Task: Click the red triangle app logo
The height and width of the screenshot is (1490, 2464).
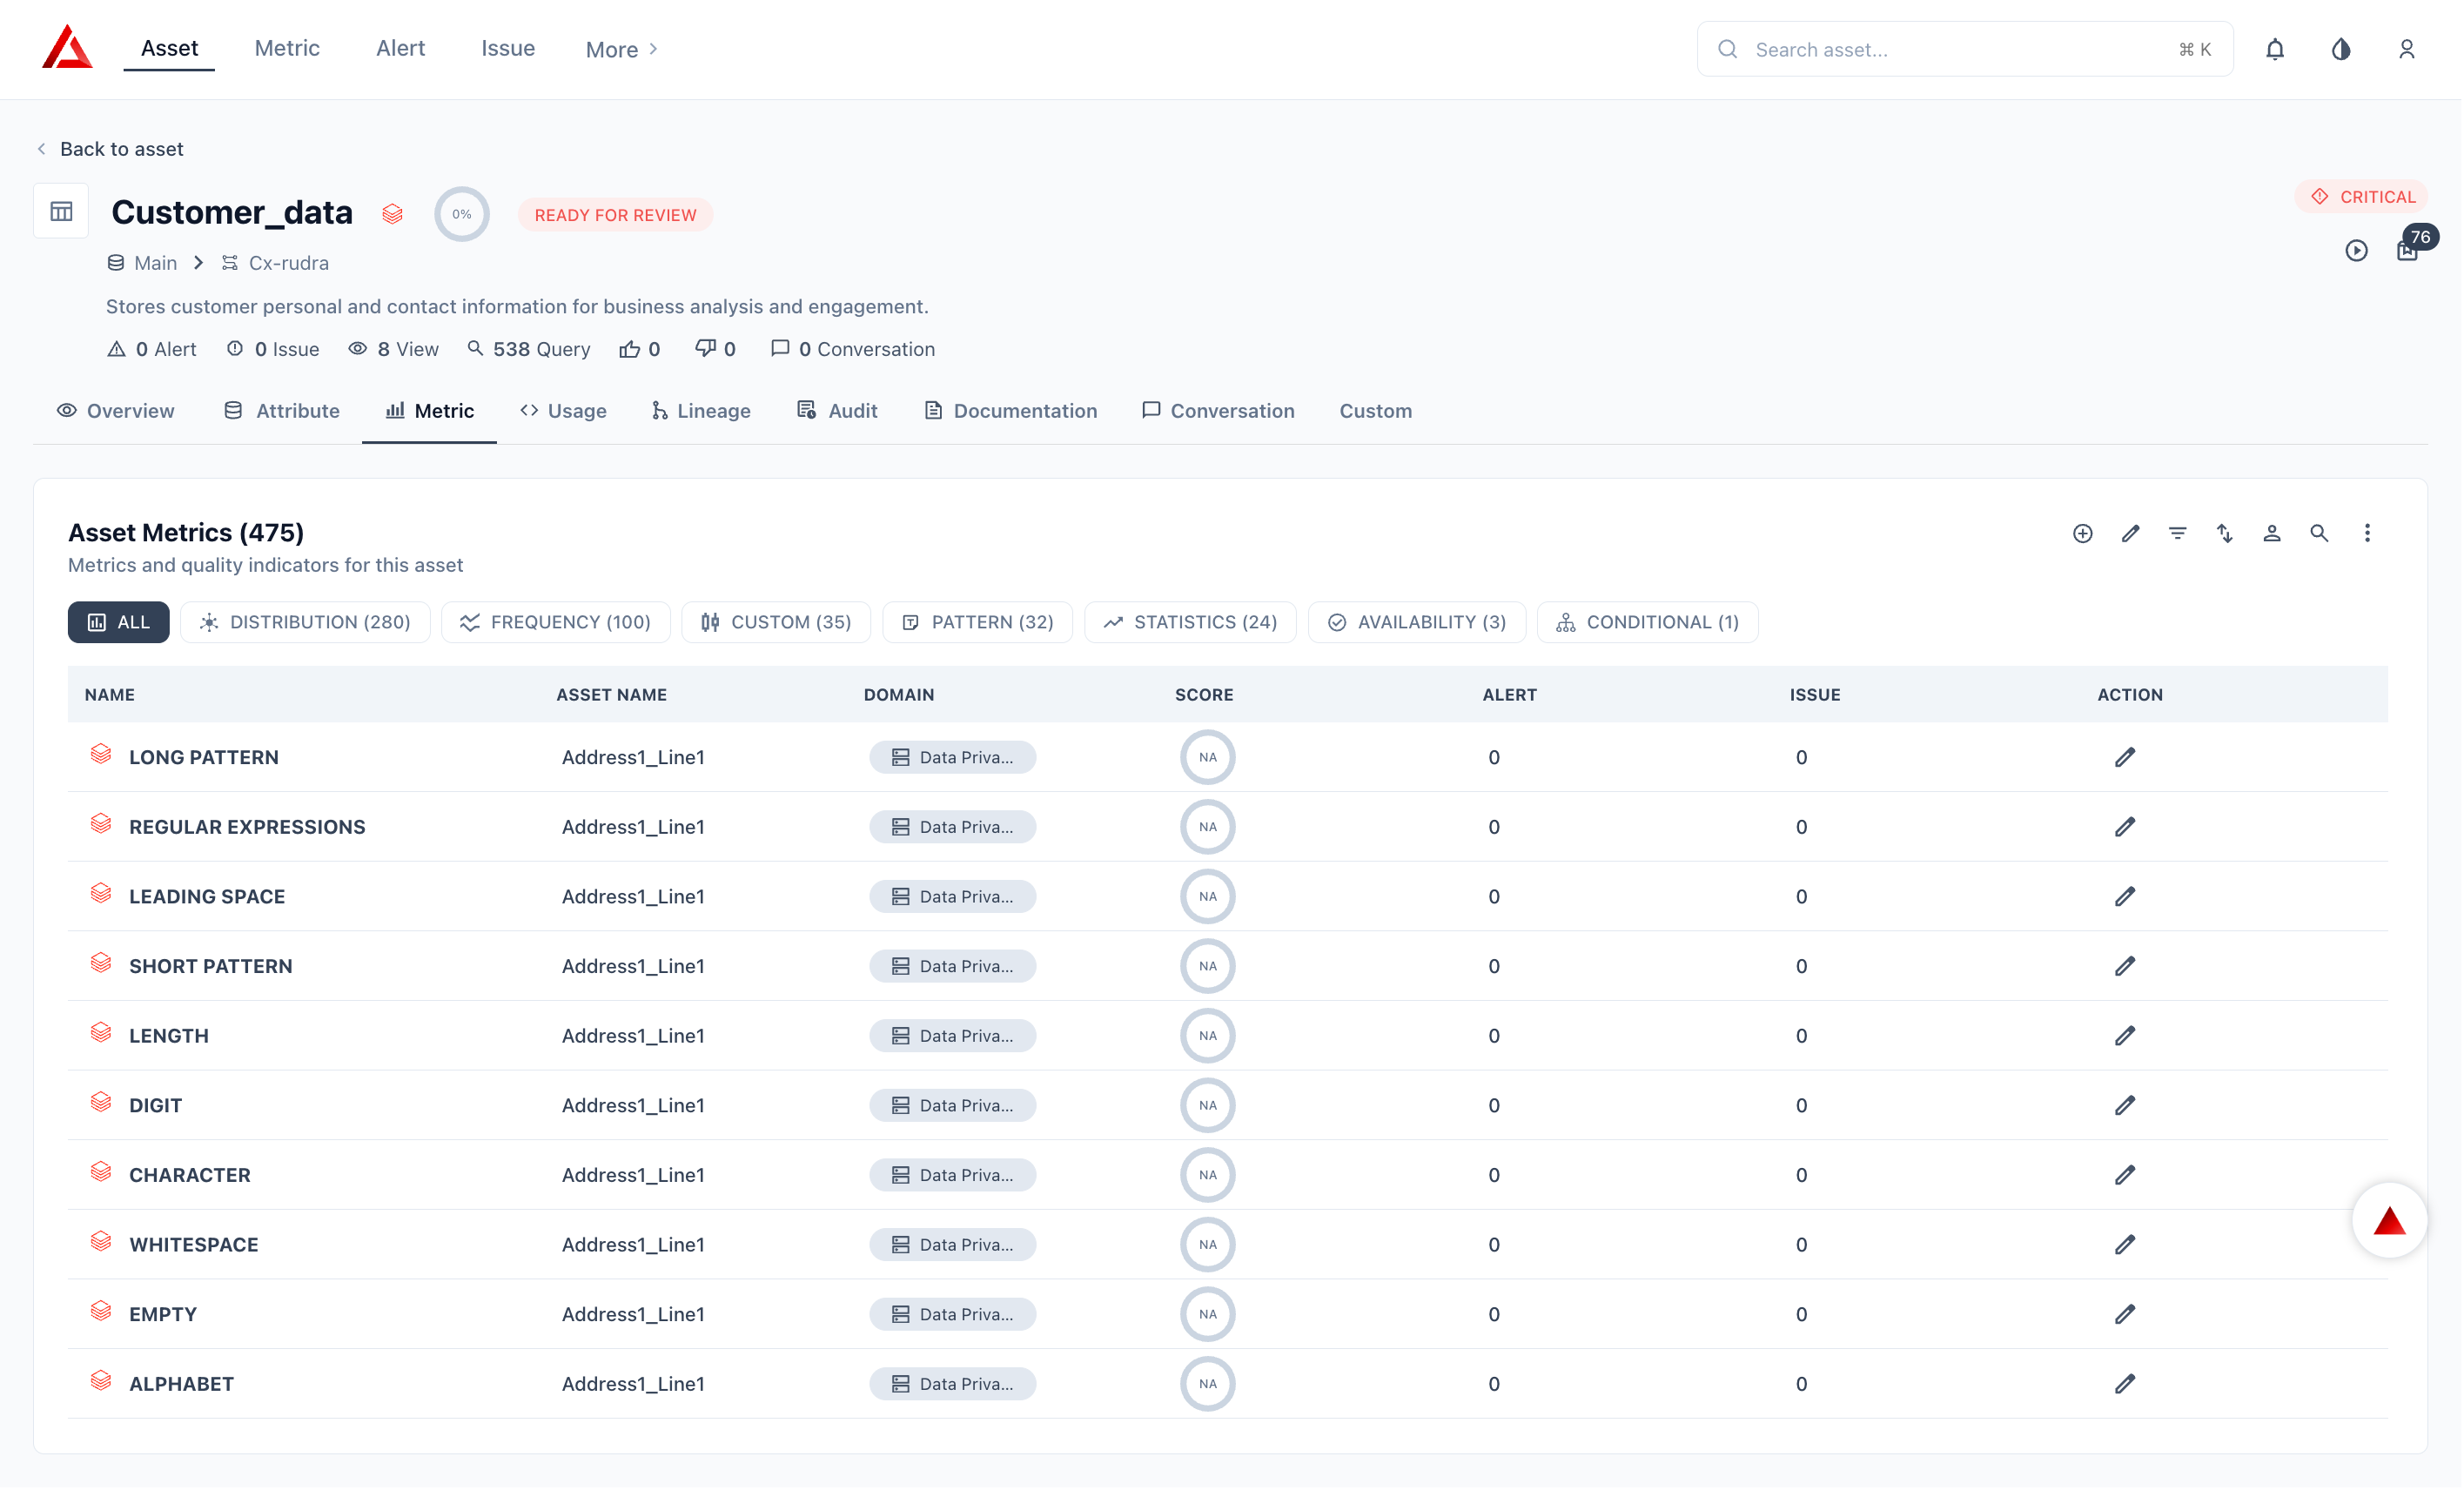Action: point(67,47)
